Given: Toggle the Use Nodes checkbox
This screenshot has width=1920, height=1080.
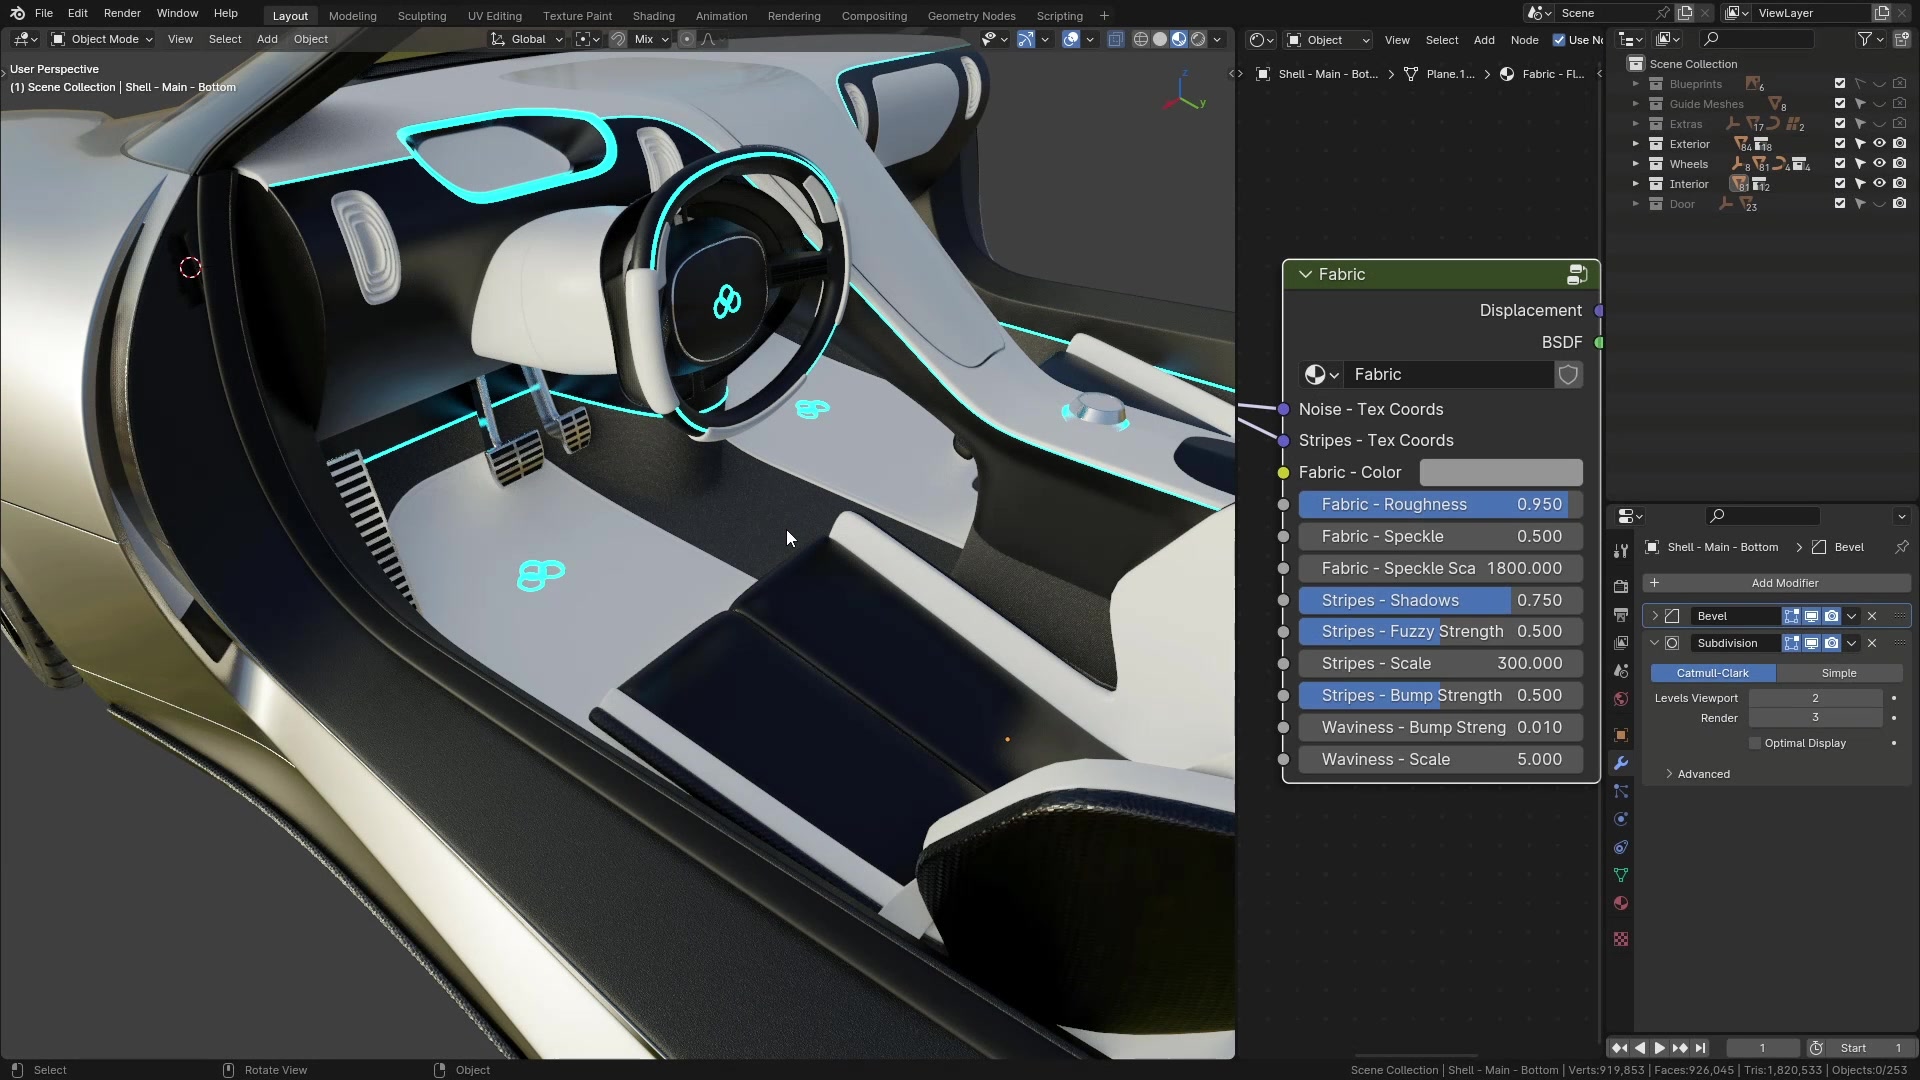Looking at the screenshot, I should pos(1559,40).
